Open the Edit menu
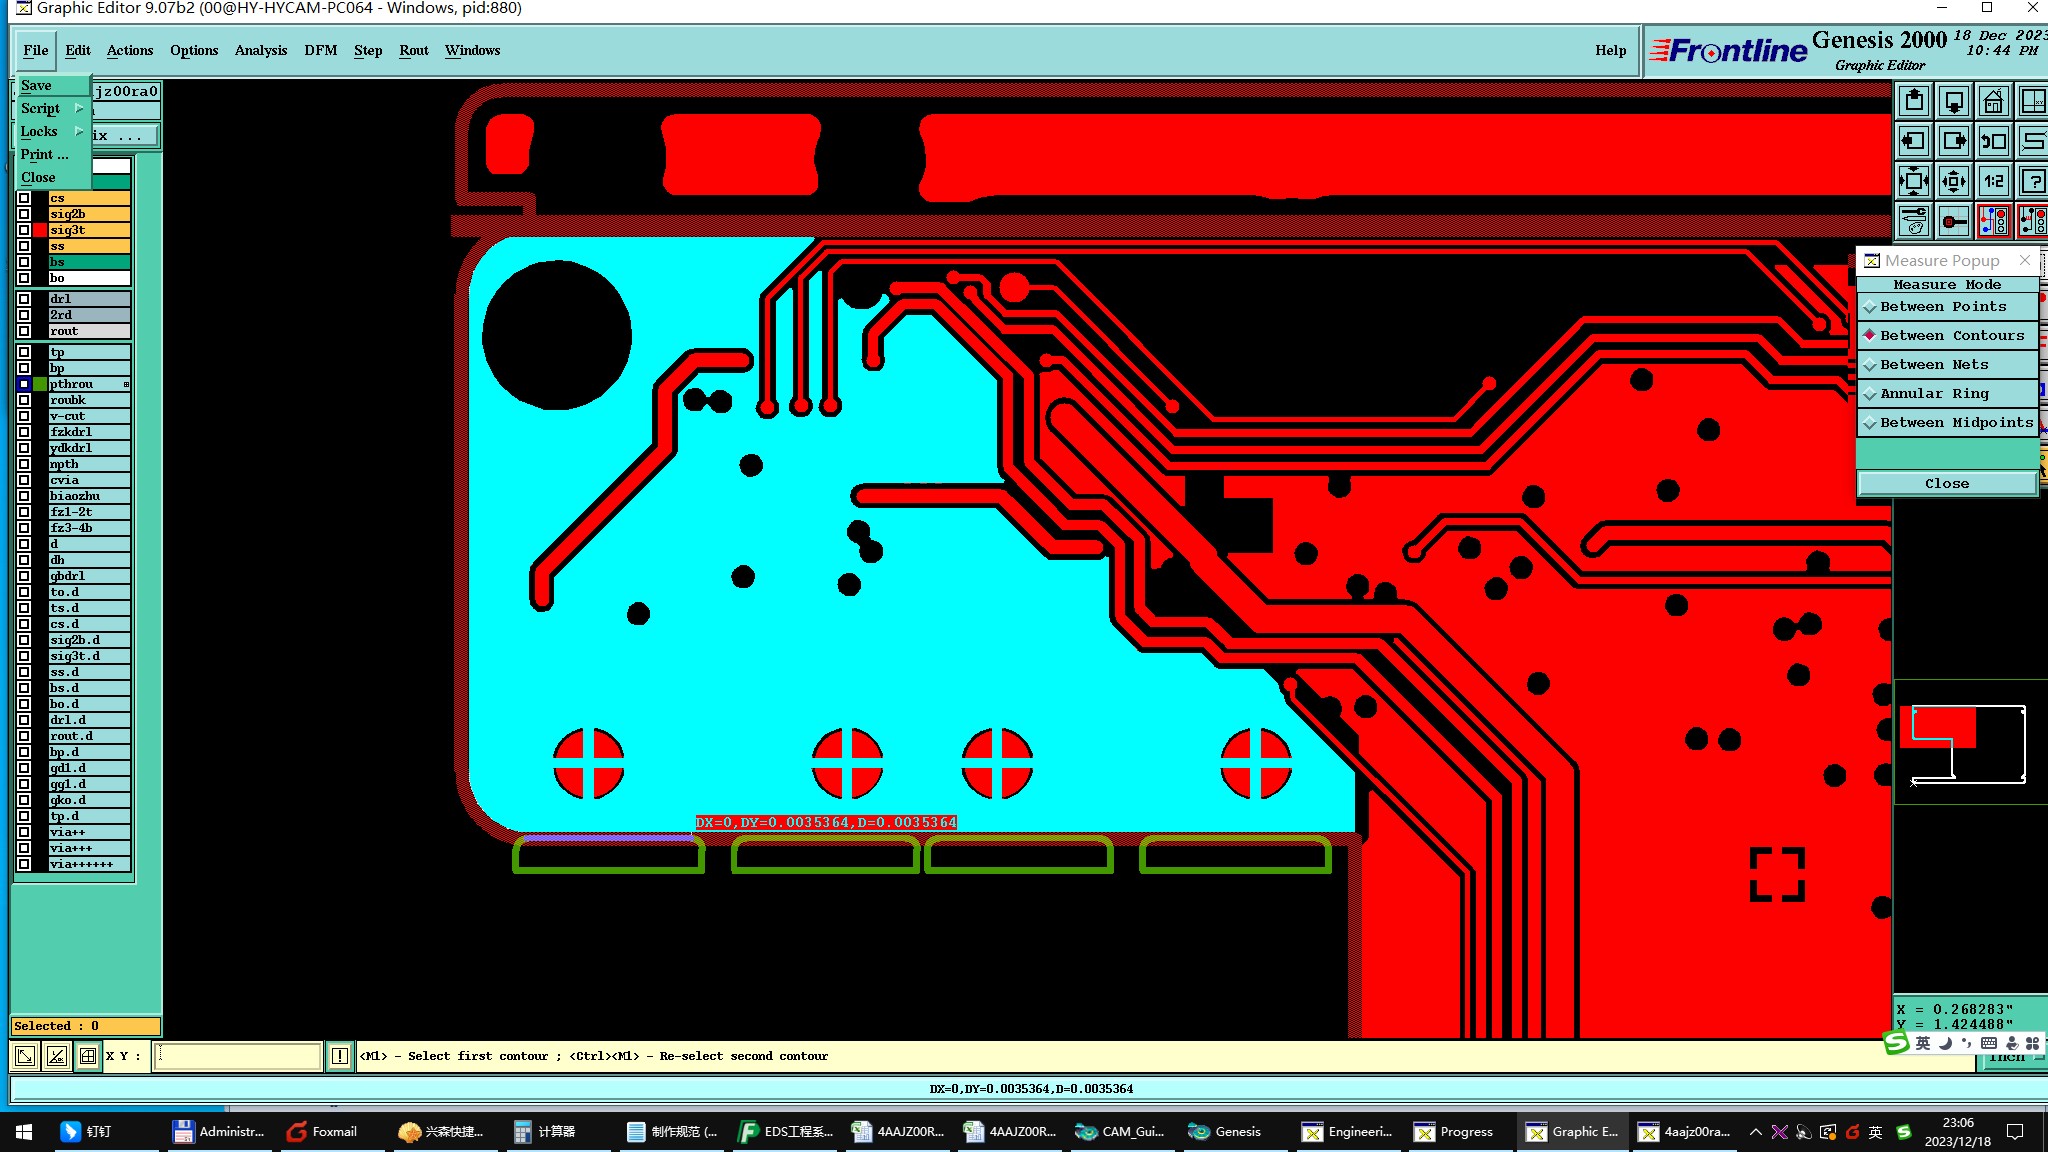Image resolution: width=2048 pixels, height=1152 pixels. (x=78, y=50)
